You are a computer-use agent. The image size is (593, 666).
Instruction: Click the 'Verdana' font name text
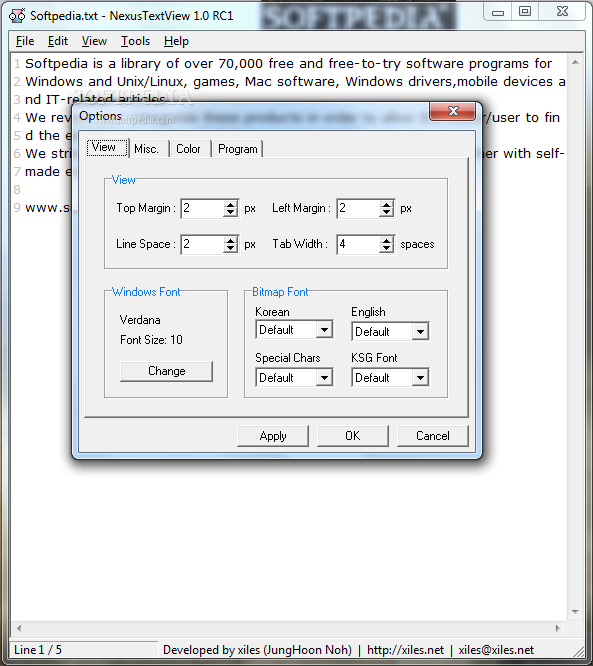pos(140,320)
